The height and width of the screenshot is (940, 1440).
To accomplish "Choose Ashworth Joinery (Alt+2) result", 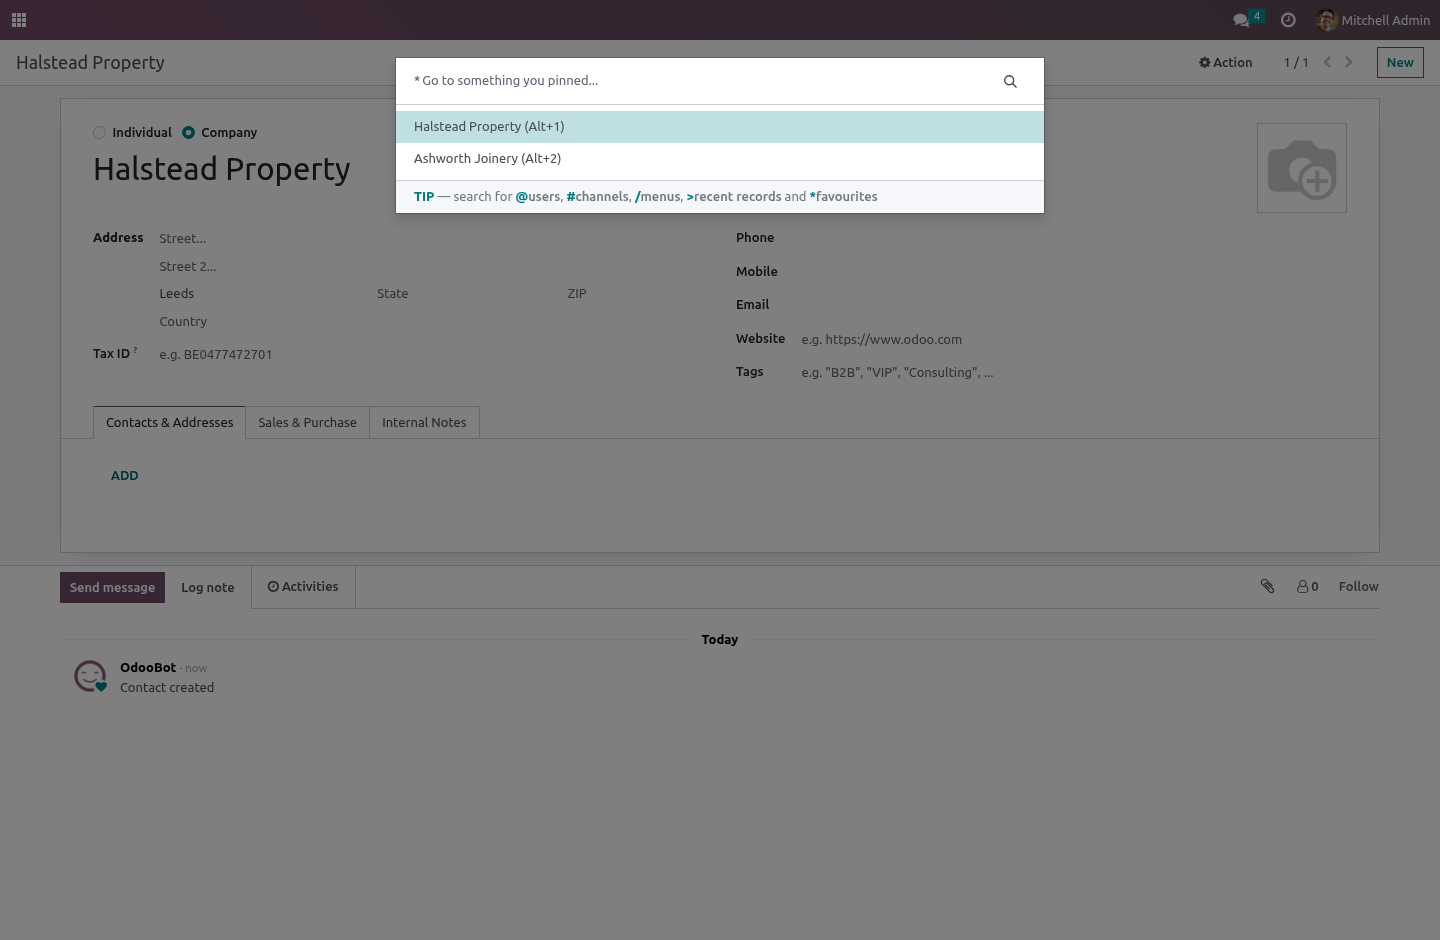I will click(720, 159).
